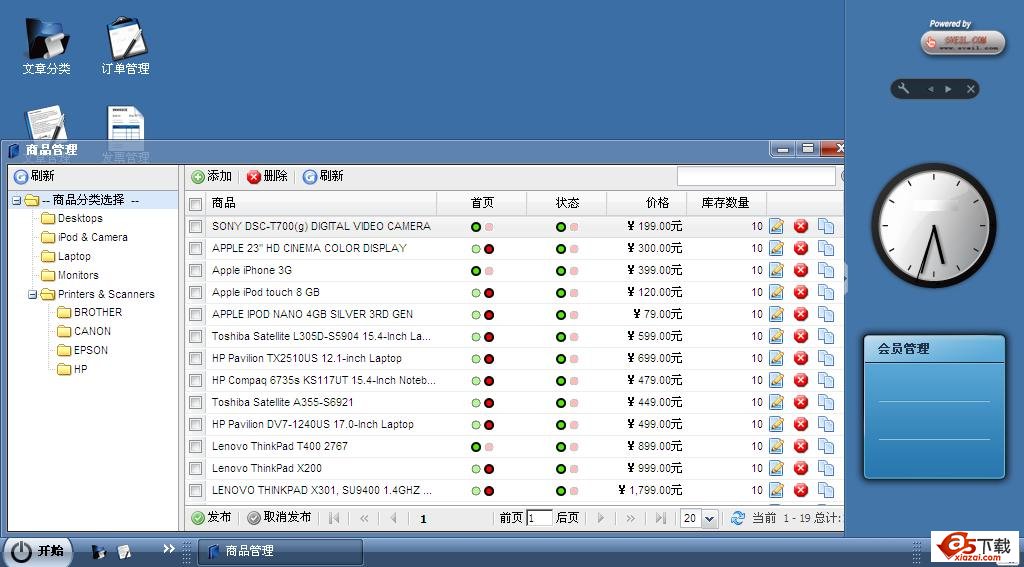
Task: Tick the checkbox for Lenovo ThinkPad X200
Action: click(195, 468)
